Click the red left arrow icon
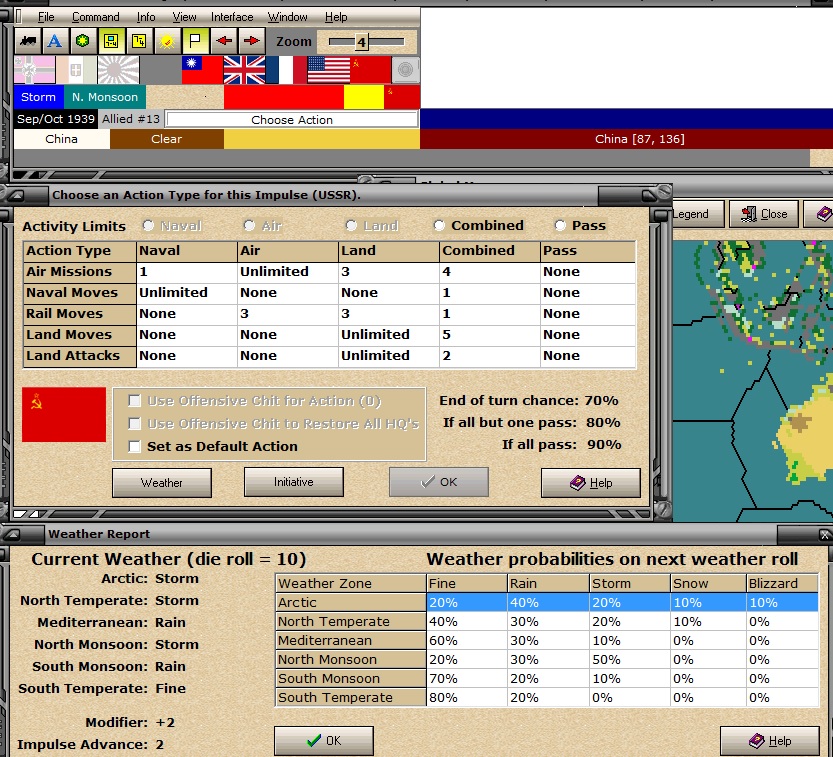The image size is (833, 757). [224, 41]
